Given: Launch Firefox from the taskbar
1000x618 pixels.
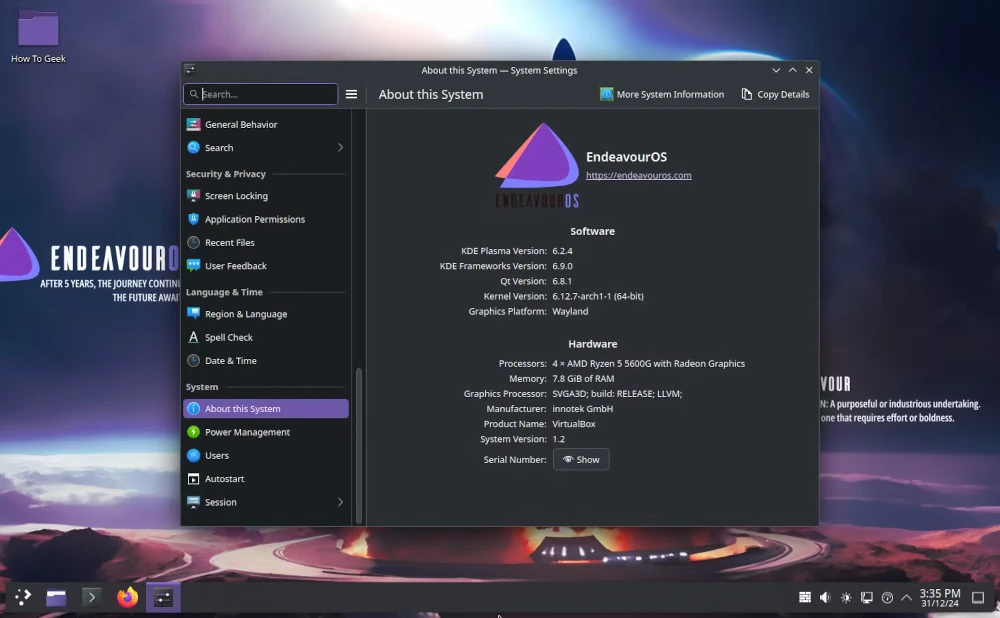Looking at the screenshot, I should [127, 597].
